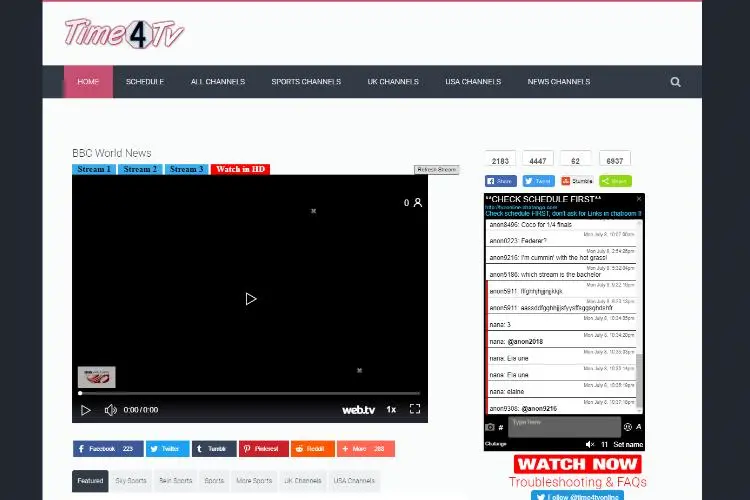Screen dimensions: 750x500
Task: Select the Sports tab
Action: (214, 481)
